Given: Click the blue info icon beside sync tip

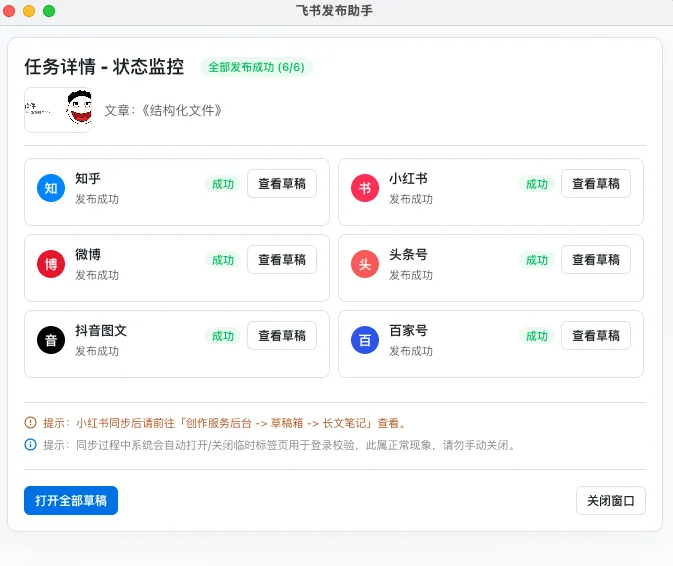Looking at the screenshot, I should pos(30,444).
